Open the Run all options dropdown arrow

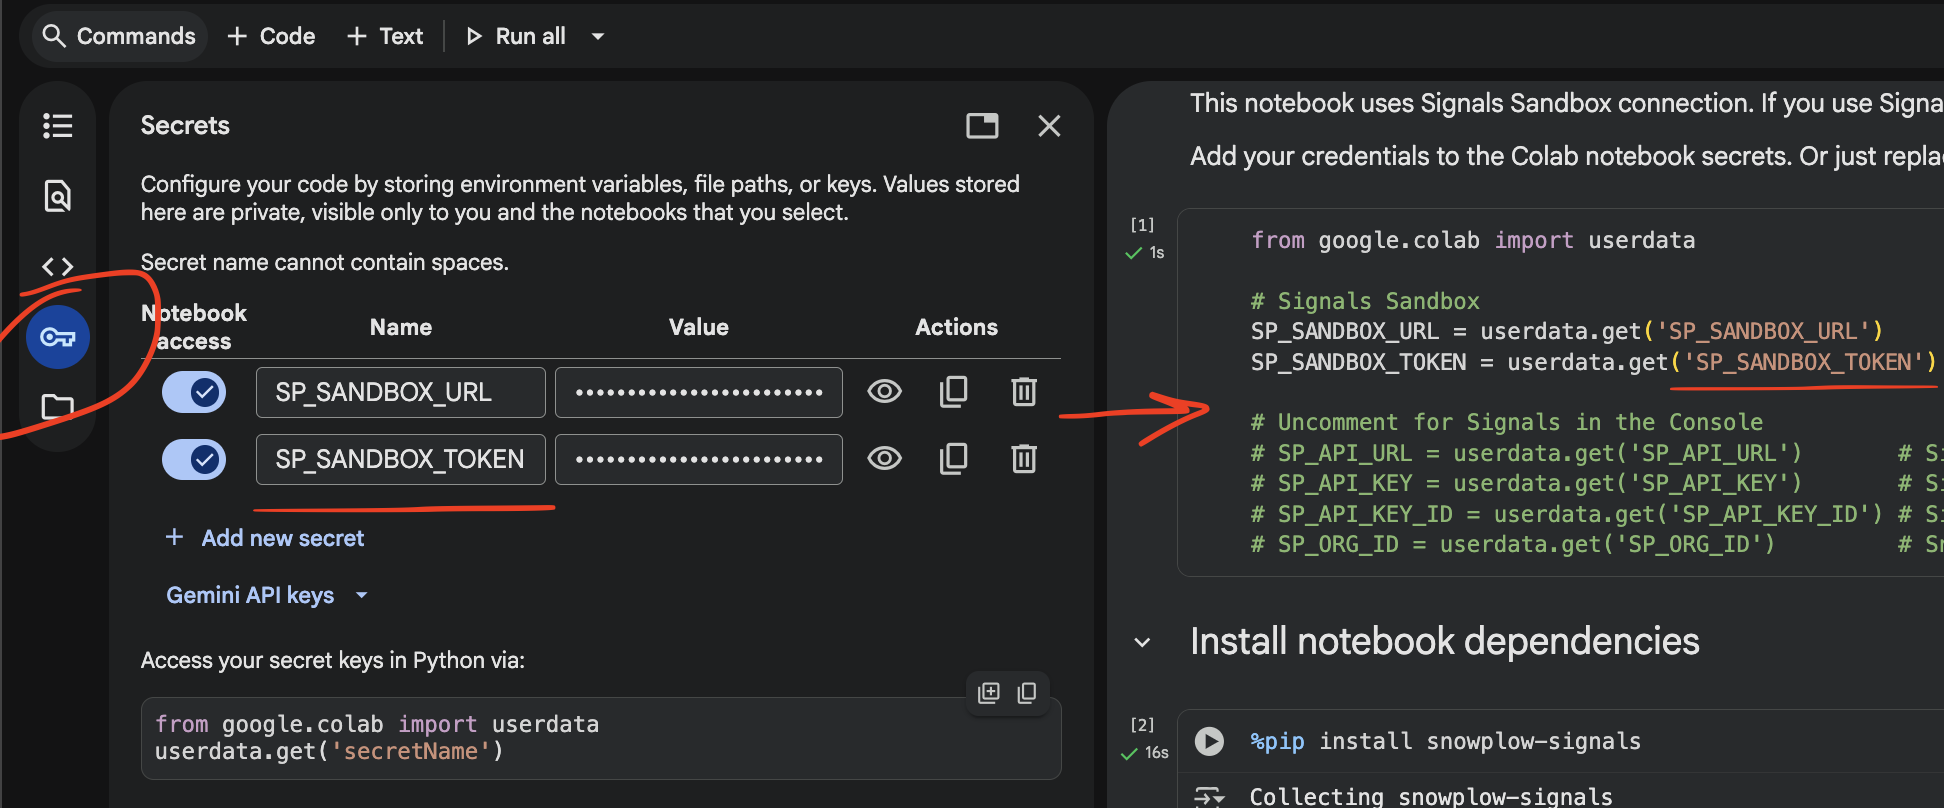tap(598, 37)
